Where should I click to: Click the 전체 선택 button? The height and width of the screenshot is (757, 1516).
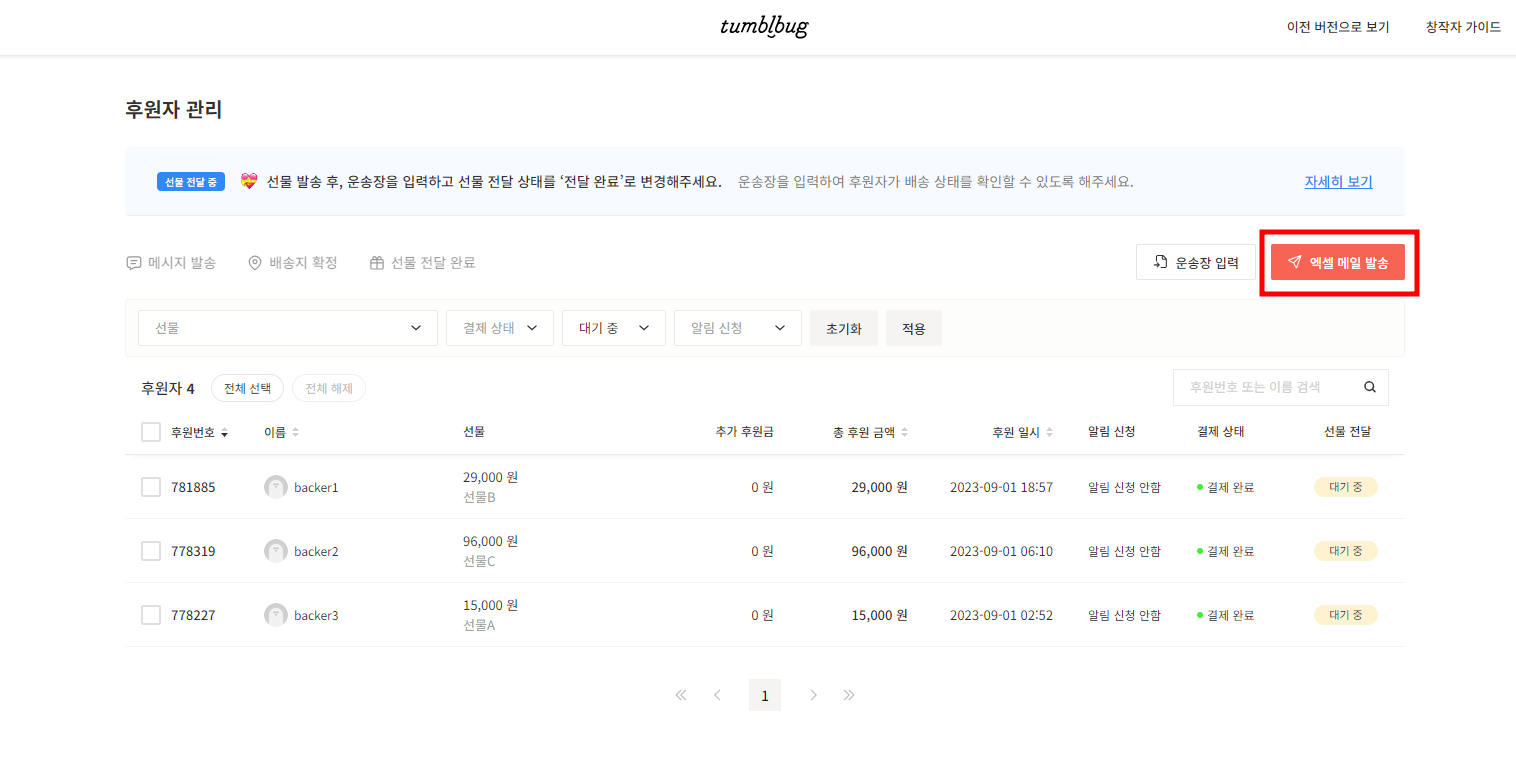pos(248,388)
